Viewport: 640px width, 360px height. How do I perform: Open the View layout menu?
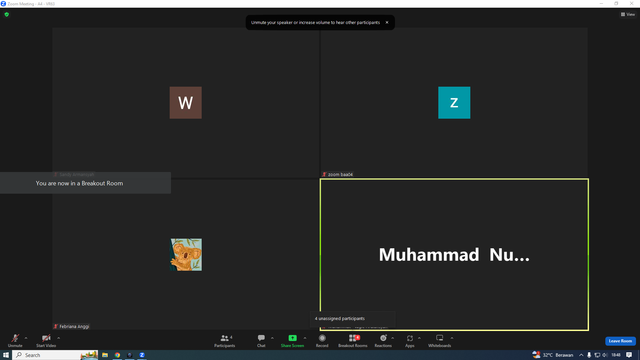click(x=628, y=14)
